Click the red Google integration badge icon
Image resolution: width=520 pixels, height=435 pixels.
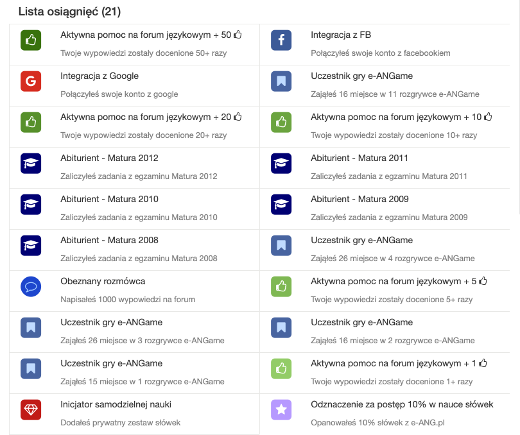coord(31,81)
